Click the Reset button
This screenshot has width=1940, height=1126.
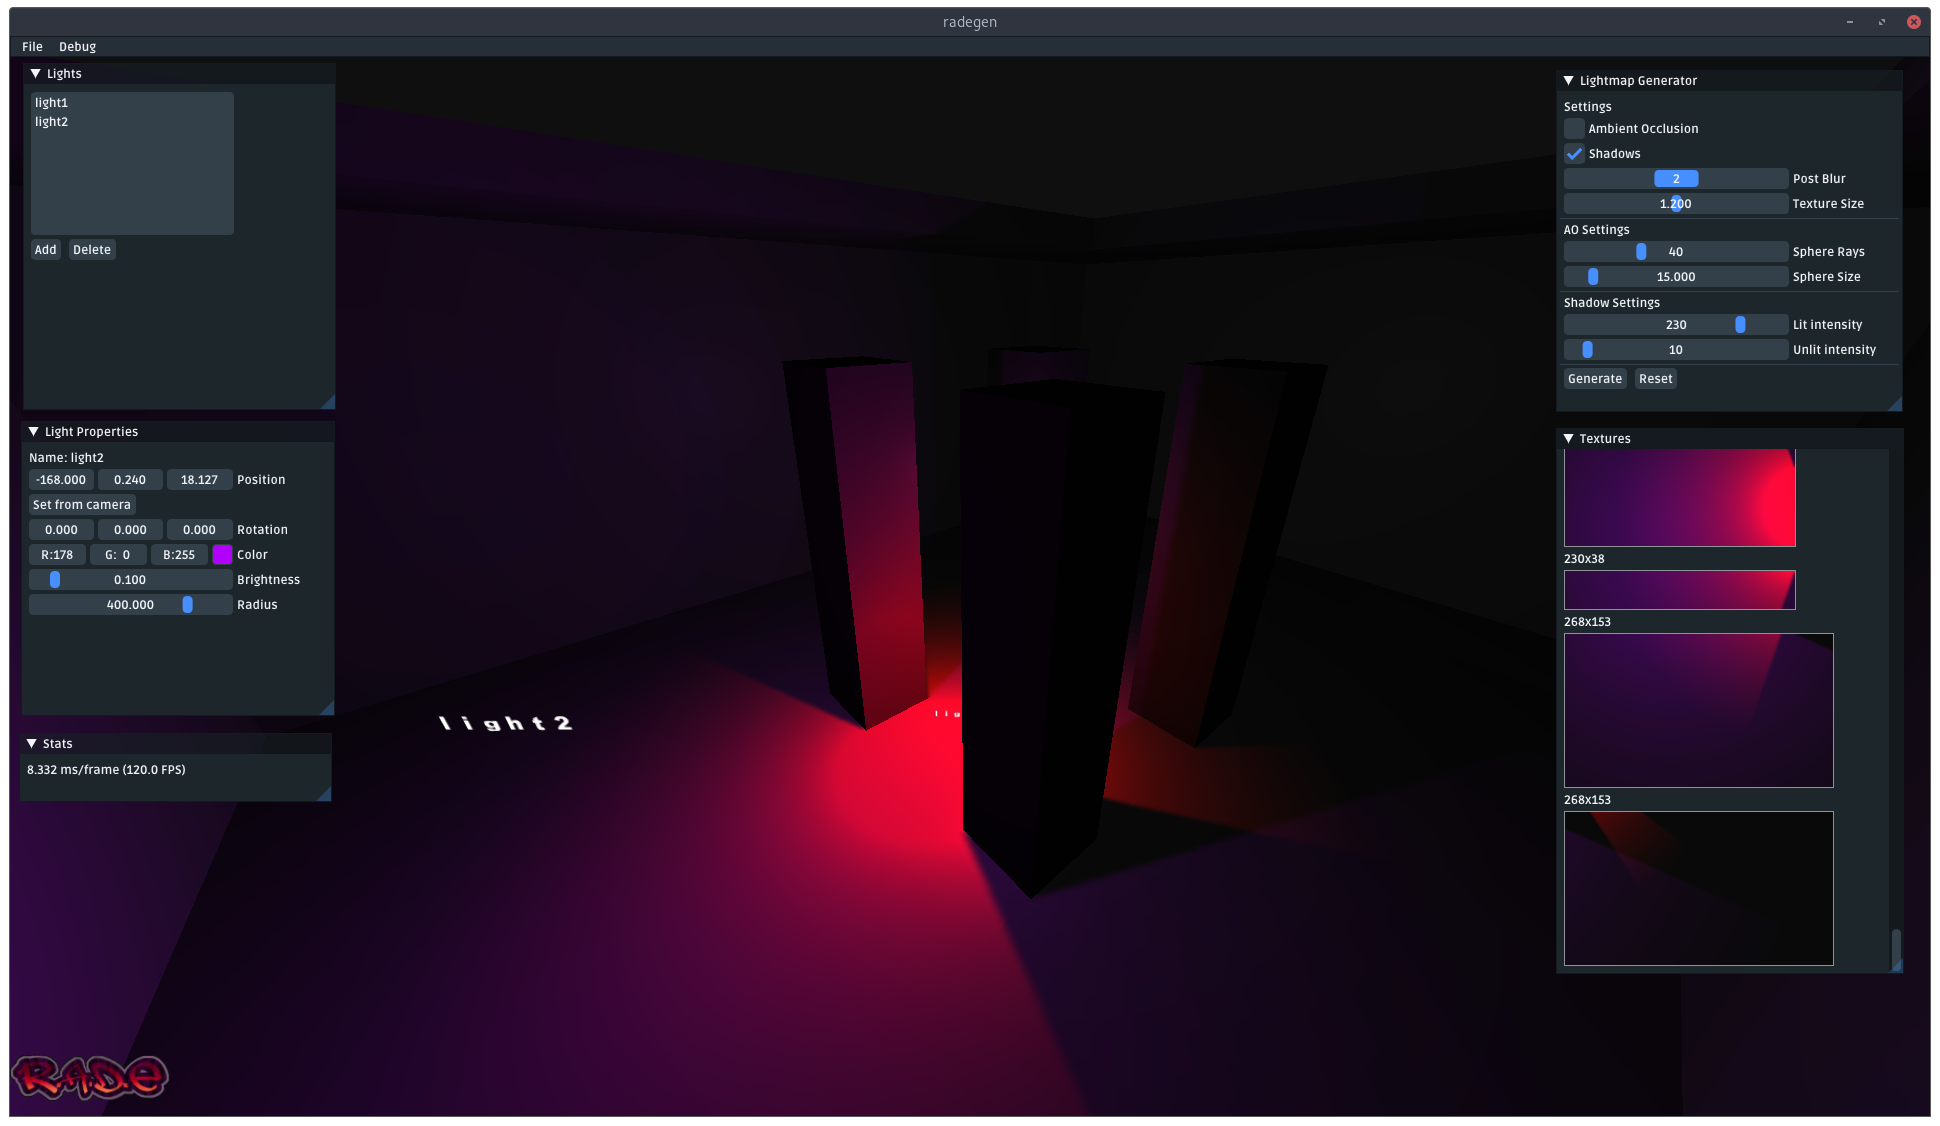tap(1655, 379)
